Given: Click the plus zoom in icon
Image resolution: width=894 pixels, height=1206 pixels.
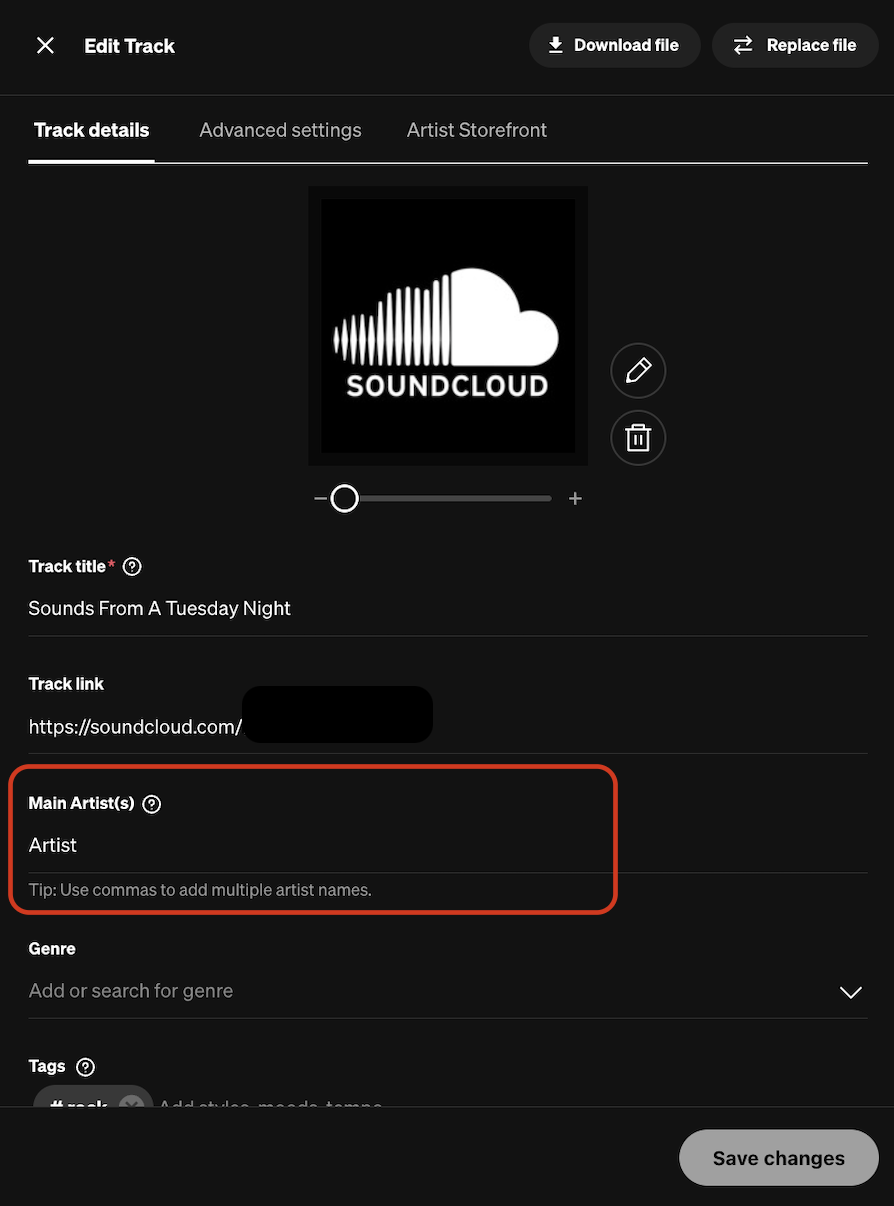Looking at the screenshot, I should tap(575, 498).
